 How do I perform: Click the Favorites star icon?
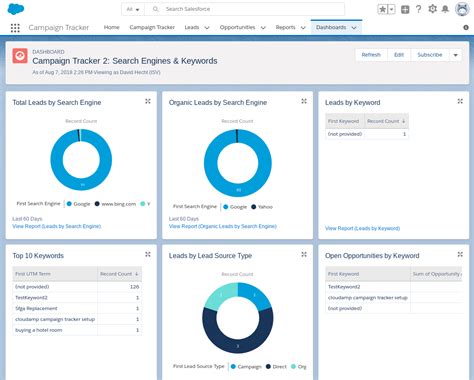(x=382, y=9)
